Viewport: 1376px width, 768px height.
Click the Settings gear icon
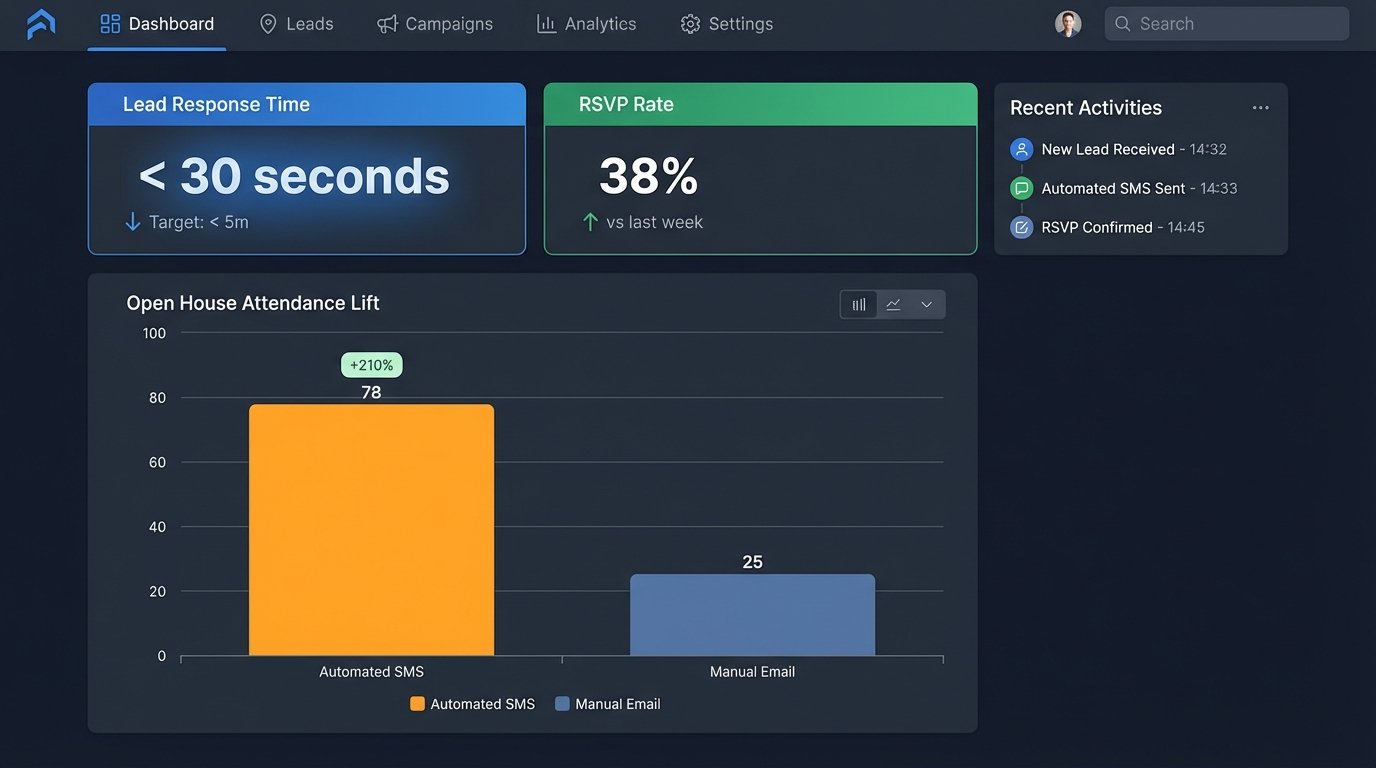coord(690,23)
